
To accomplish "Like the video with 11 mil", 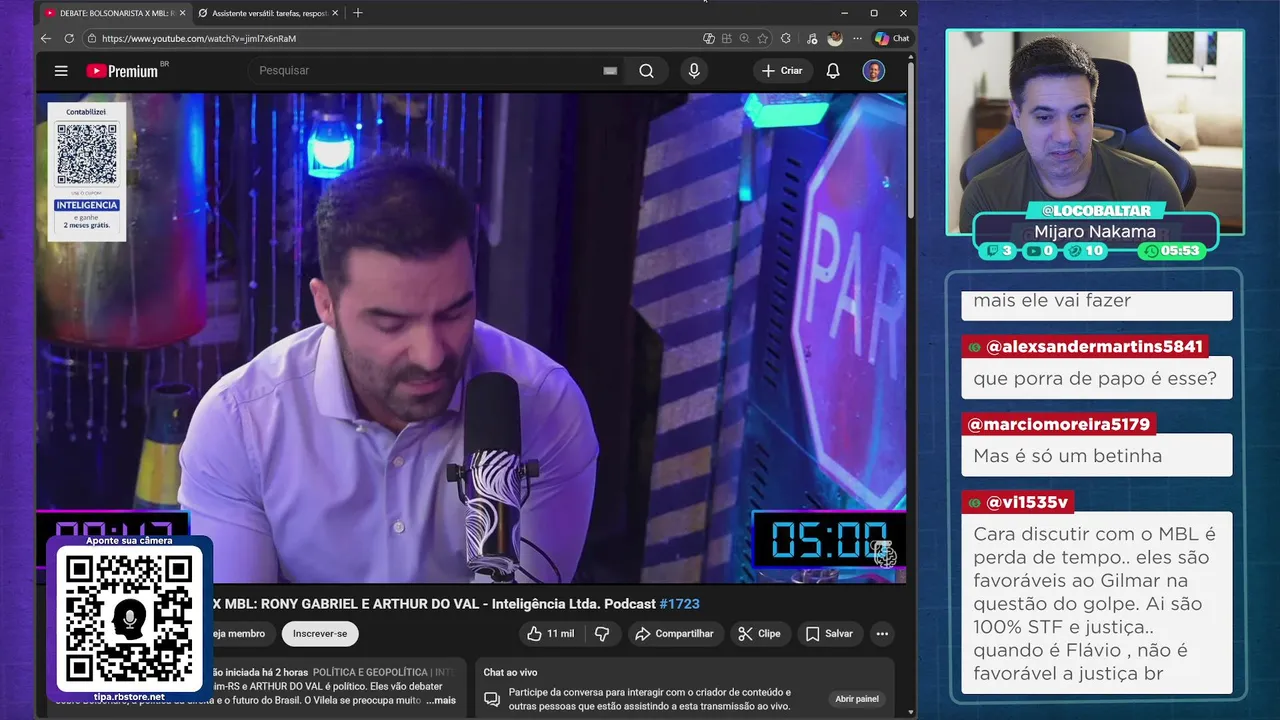I will (551, 634).
